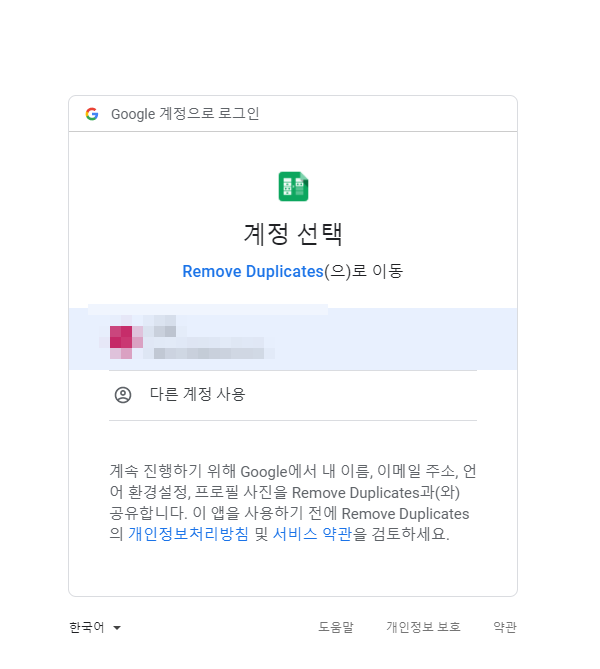600x669 pixels.
Task: Click the arrow next to 한국어
Action: (x=117, y=628)
